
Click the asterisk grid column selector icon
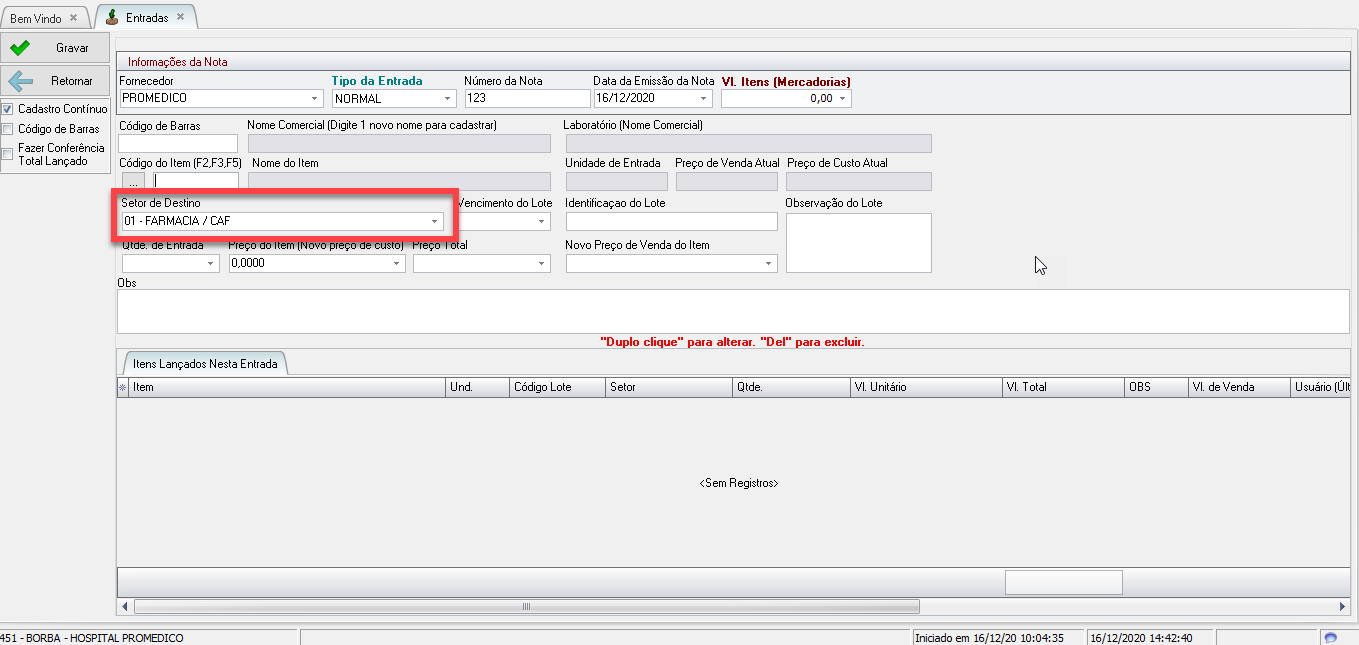click(123, 387)
